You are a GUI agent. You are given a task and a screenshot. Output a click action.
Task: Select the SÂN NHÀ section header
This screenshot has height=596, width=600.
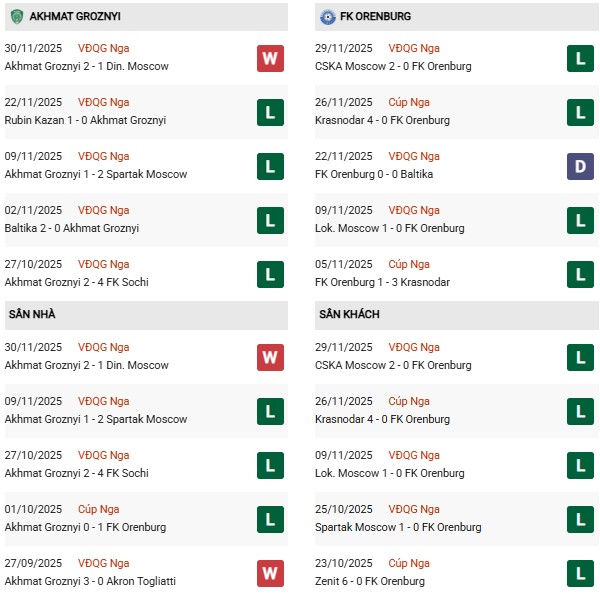(x=31, y=315)
